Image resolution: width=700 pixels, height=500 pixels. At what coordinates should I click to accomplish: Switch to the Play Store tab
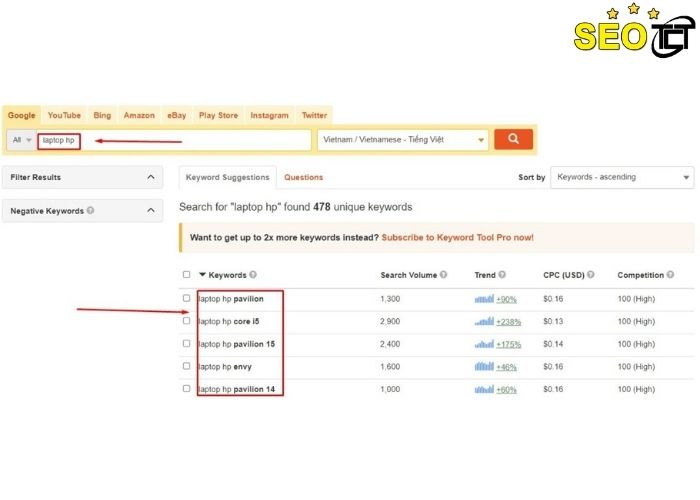[x=218, y=115]
